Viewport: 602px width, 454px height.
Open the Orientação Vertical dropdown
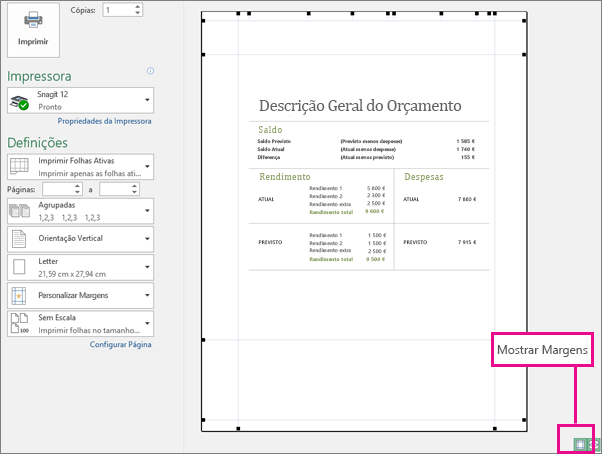[80, 239]
